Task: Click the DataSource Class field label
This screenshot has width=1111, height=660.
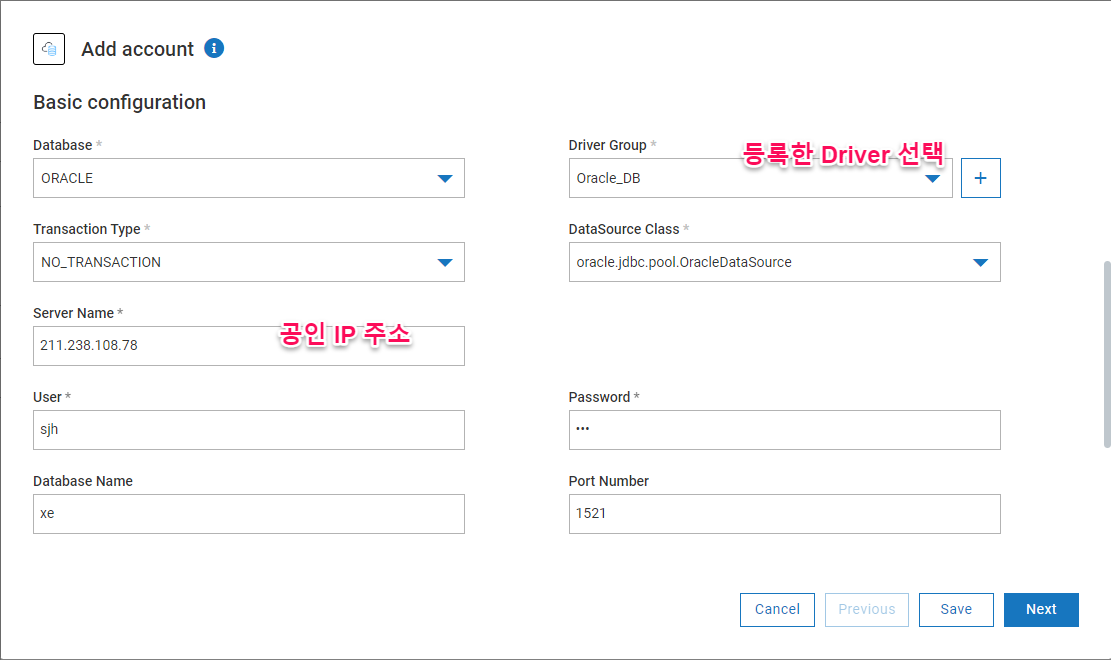Action: (x=623, y=229)
